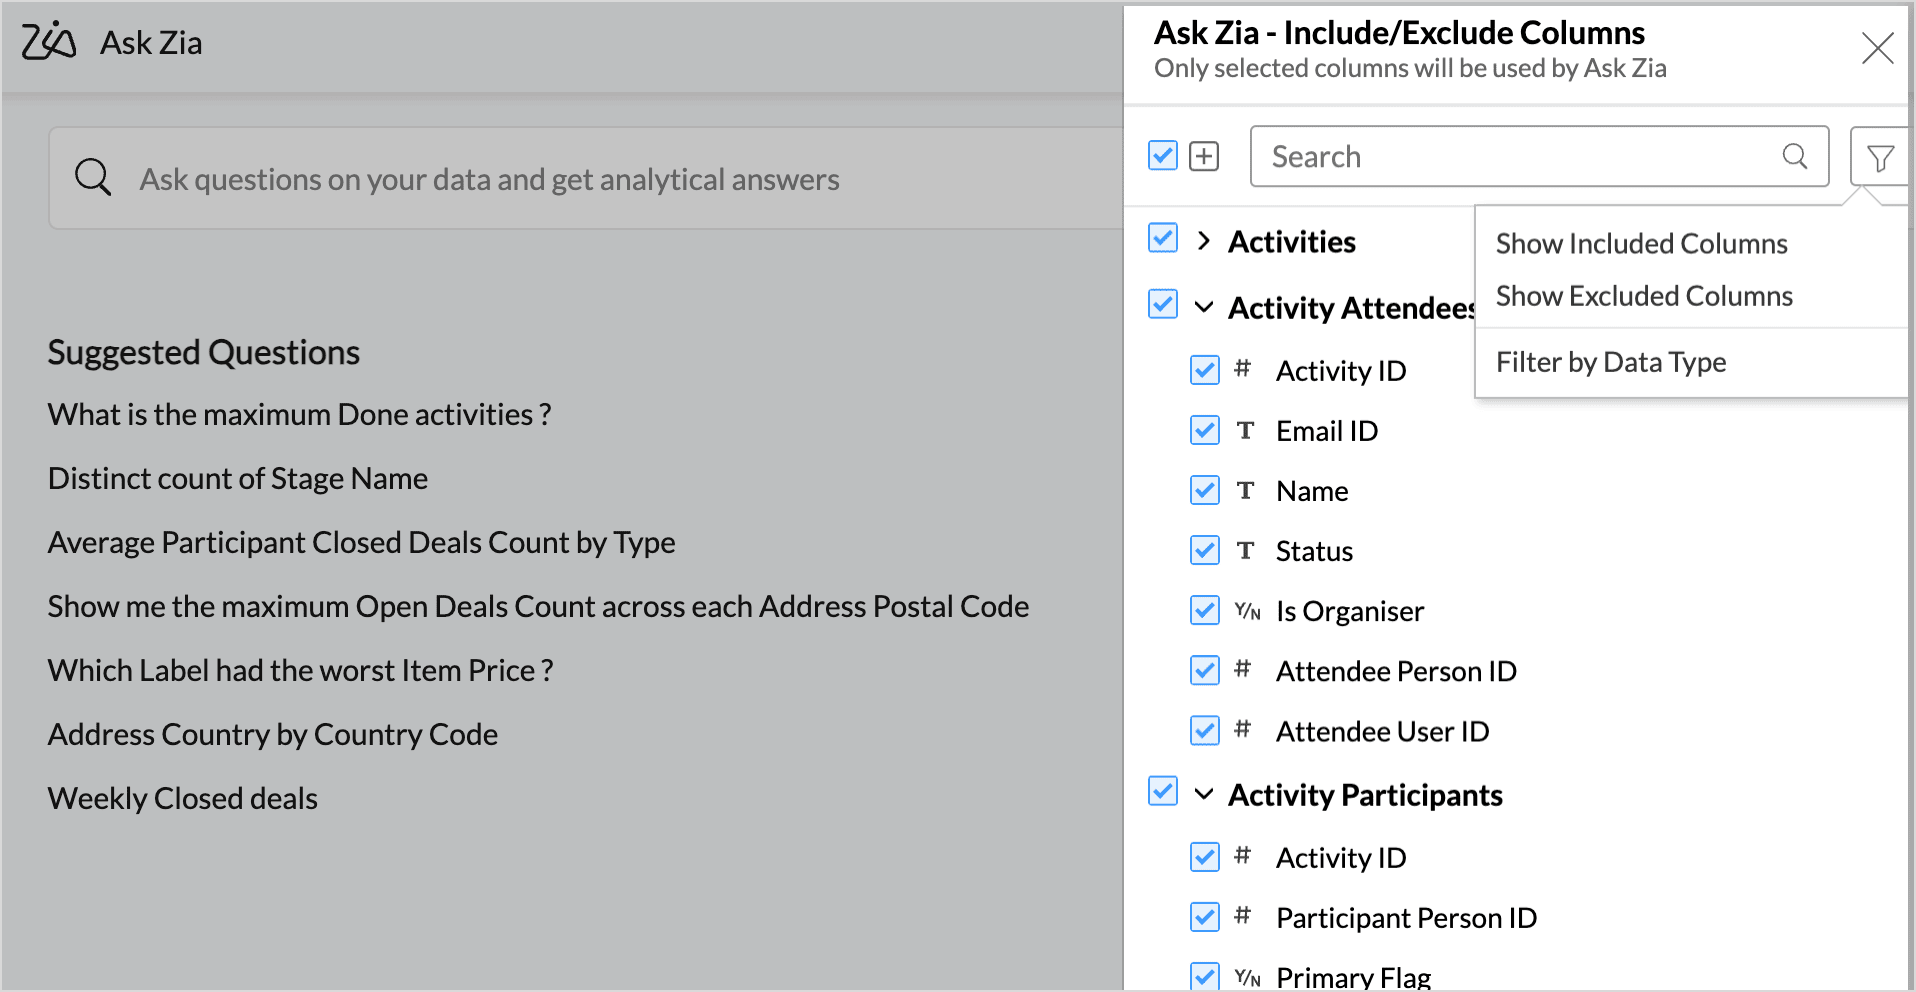Viewport: 1916px width, 992px height.
Task: Choose Filter by Data Type
Action: click(x=1611, y=362)
